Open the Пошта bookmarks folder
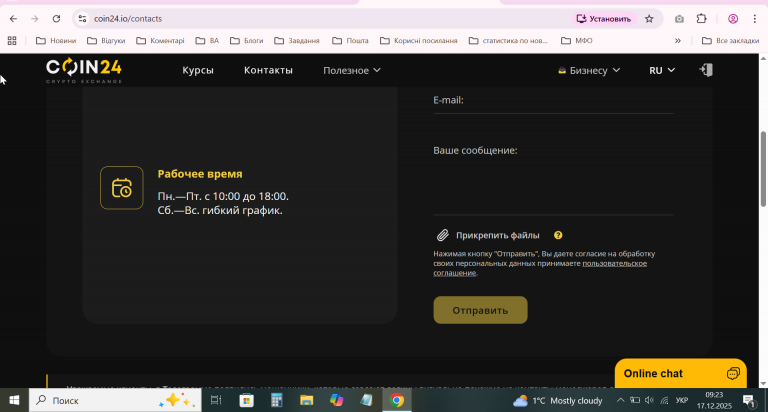The image size is (768, 412). coord(350,41)
